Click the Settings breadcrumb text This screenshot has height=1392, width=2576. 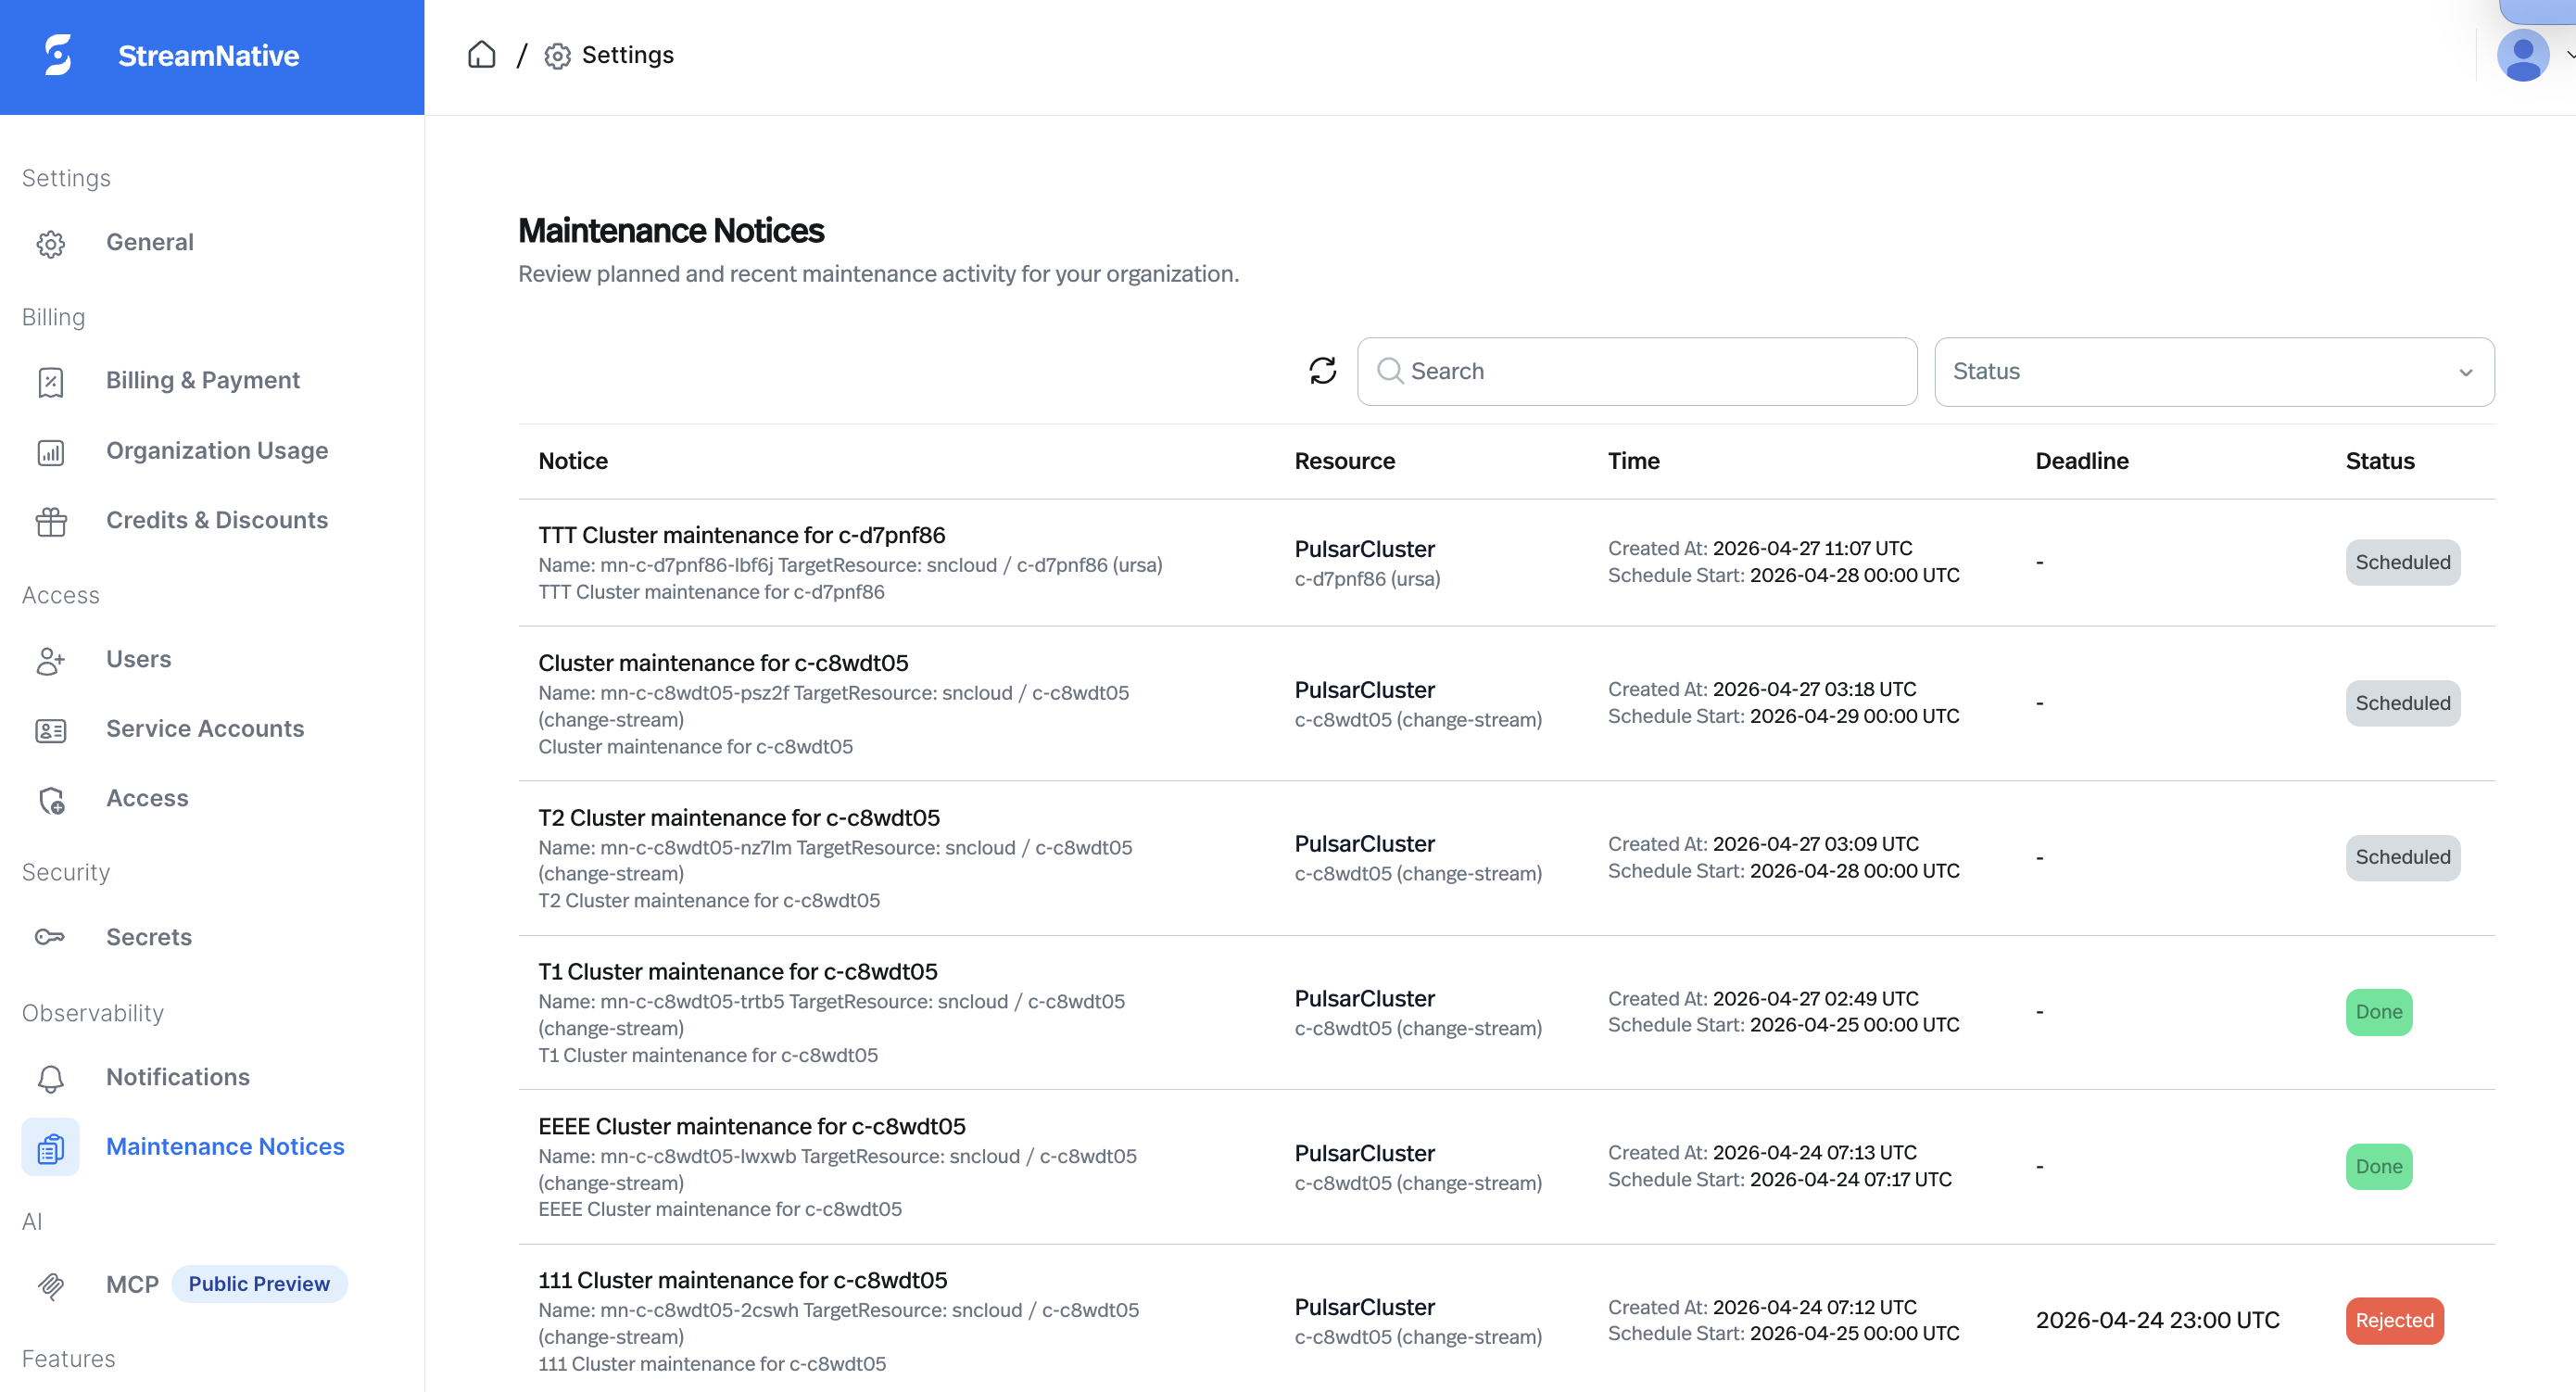point(628,55)
